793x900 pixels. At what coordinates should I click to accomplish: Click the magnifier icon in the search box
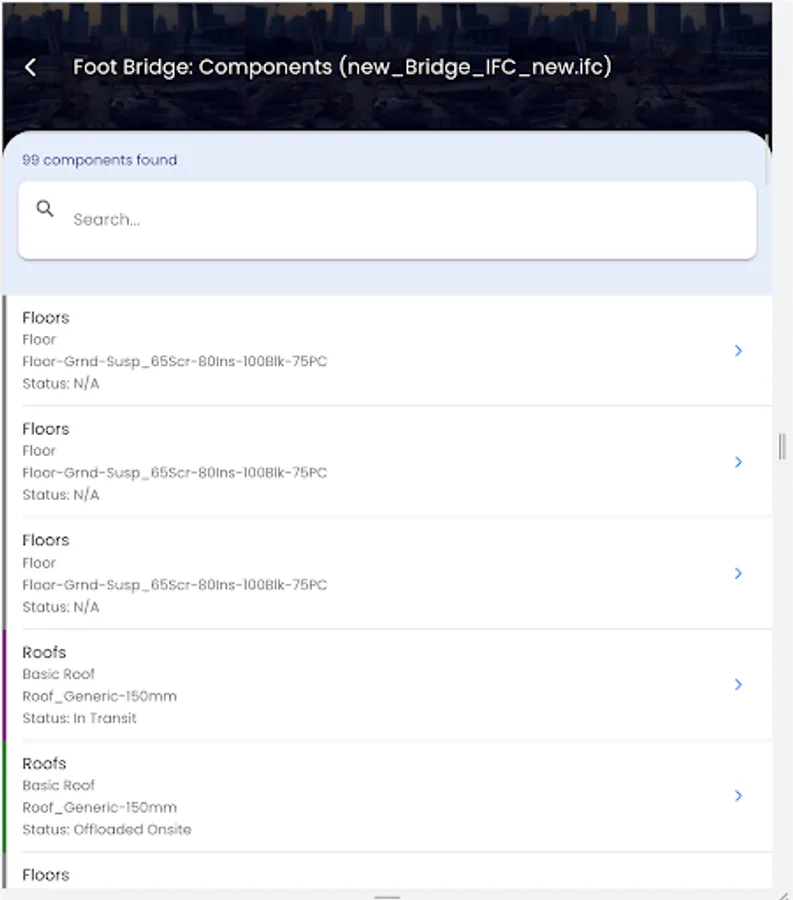coord(45,209)
